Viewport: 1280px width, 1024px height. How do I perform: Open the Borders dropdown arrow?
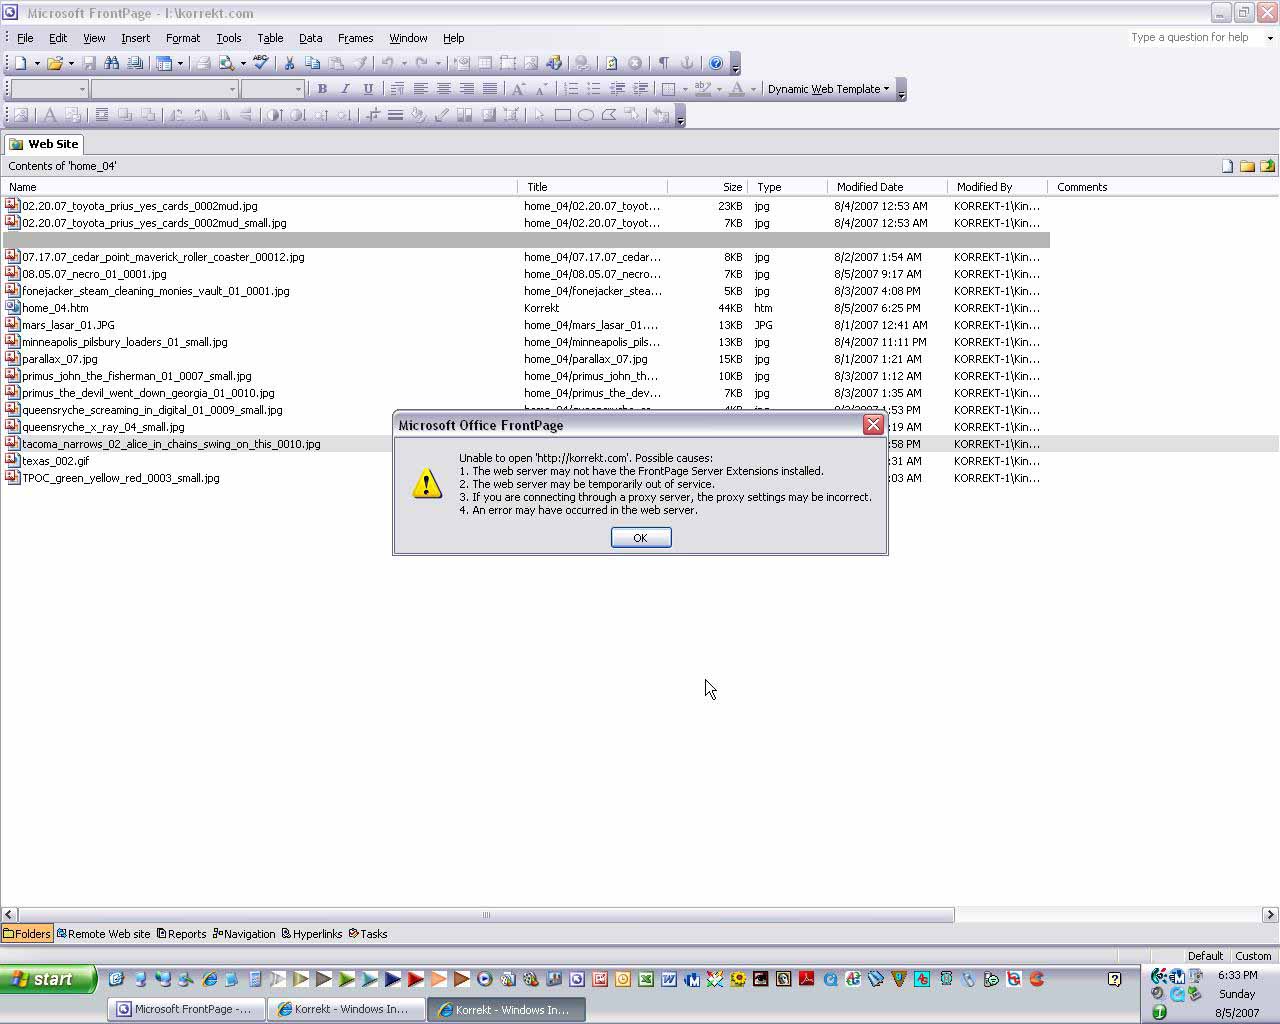pyautogui.click(x=685, y=89)
